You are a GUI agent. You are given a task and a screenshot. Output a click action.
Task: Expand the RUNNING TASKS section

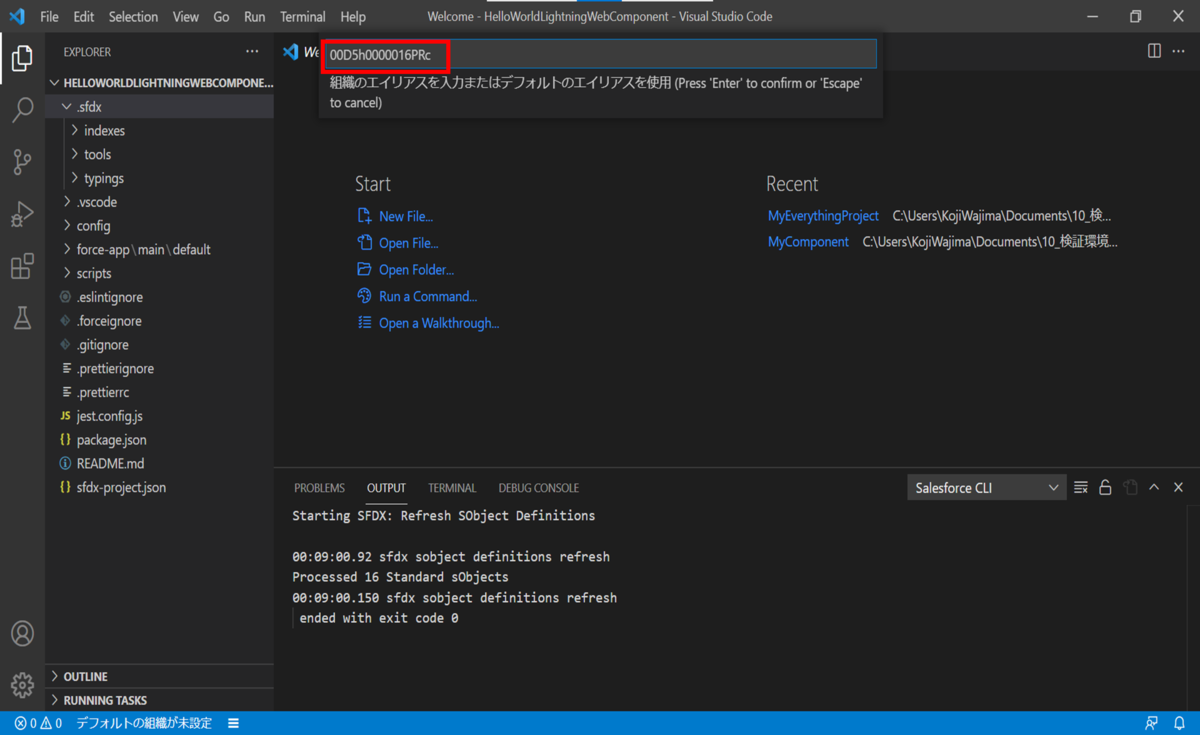tap(160, 701)
